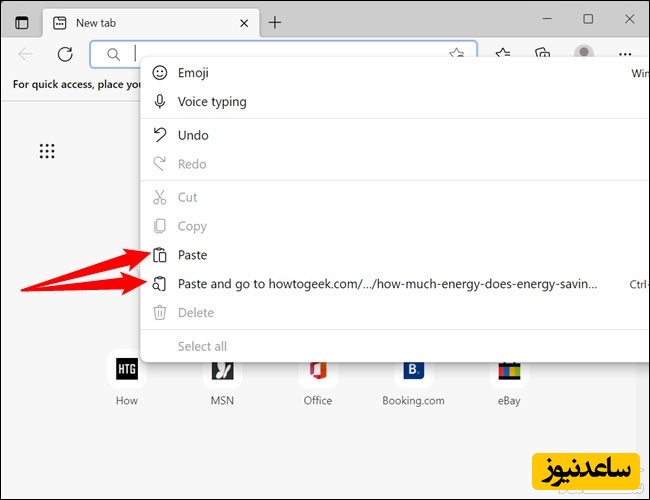Select Voice typing in context menu
This screenshot has height=500, width=650.
point(211,102)
